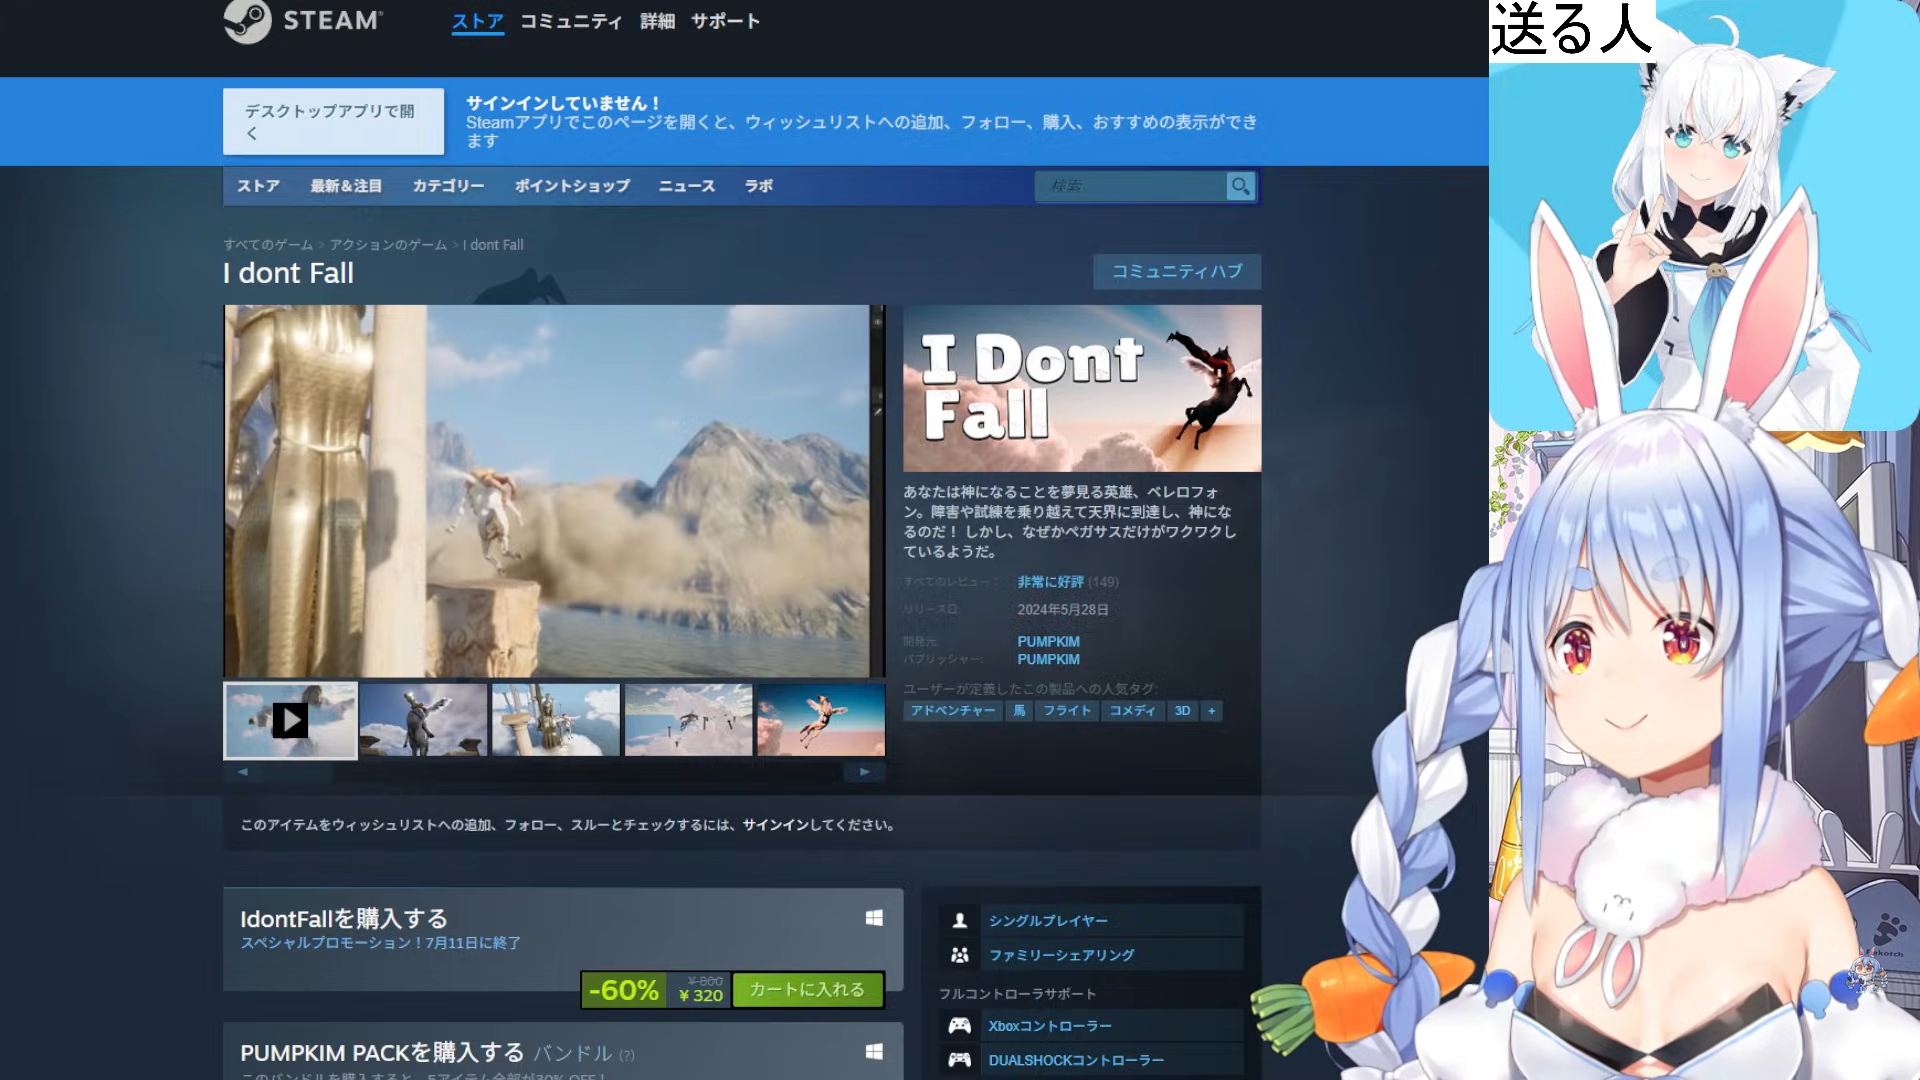The width and height of the screenshot is (1920, 1080).
Task: Click the Xbox controller gamepad icon
Action: [x=959, y=1025]
